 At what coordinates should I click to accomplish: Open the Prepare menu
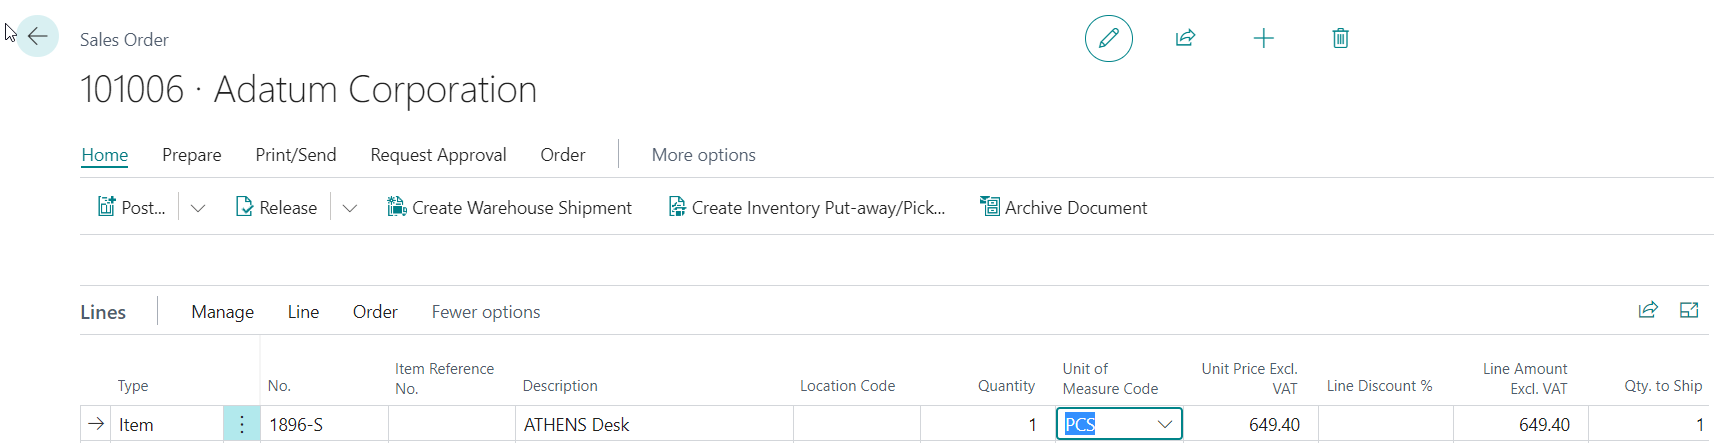pyautogui.click(x=192, y=155)
